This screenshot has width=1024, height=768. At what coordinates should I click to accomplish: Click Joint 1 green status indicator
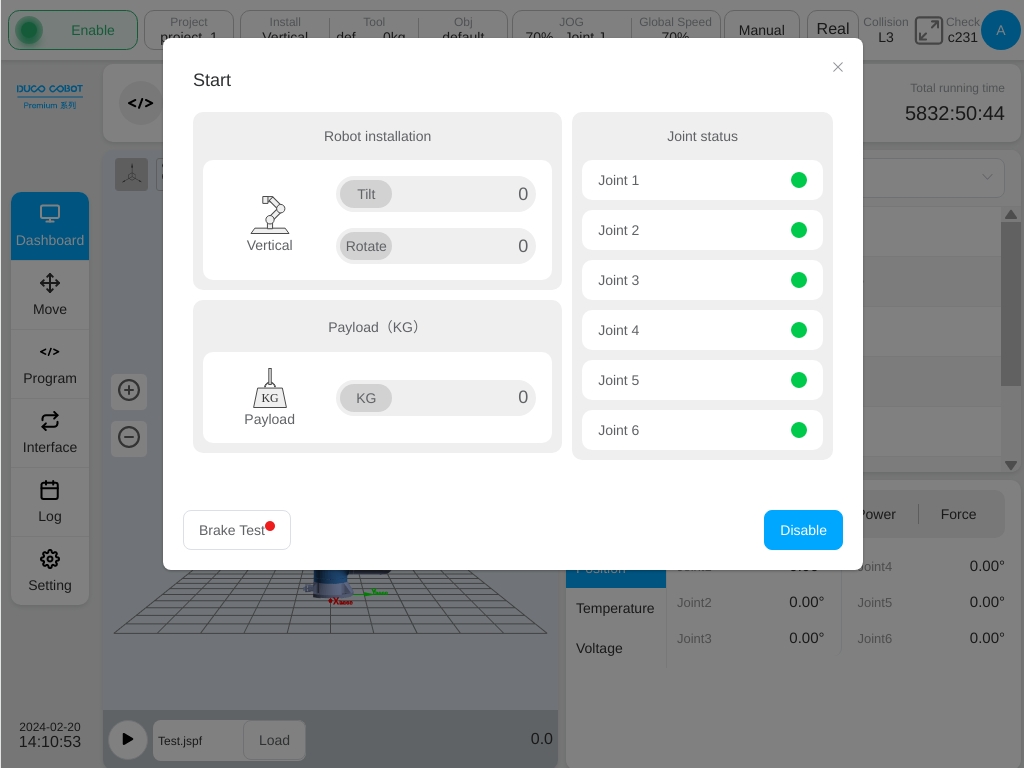pos(799,180)
